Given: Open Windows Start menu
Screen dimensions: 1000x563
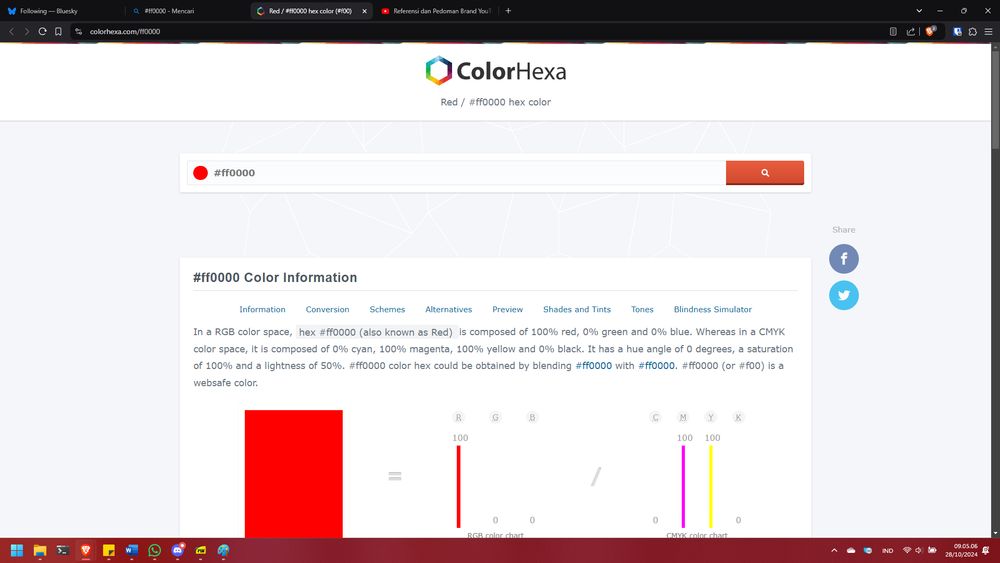Looking at the screenshot, I should (17, 550).
